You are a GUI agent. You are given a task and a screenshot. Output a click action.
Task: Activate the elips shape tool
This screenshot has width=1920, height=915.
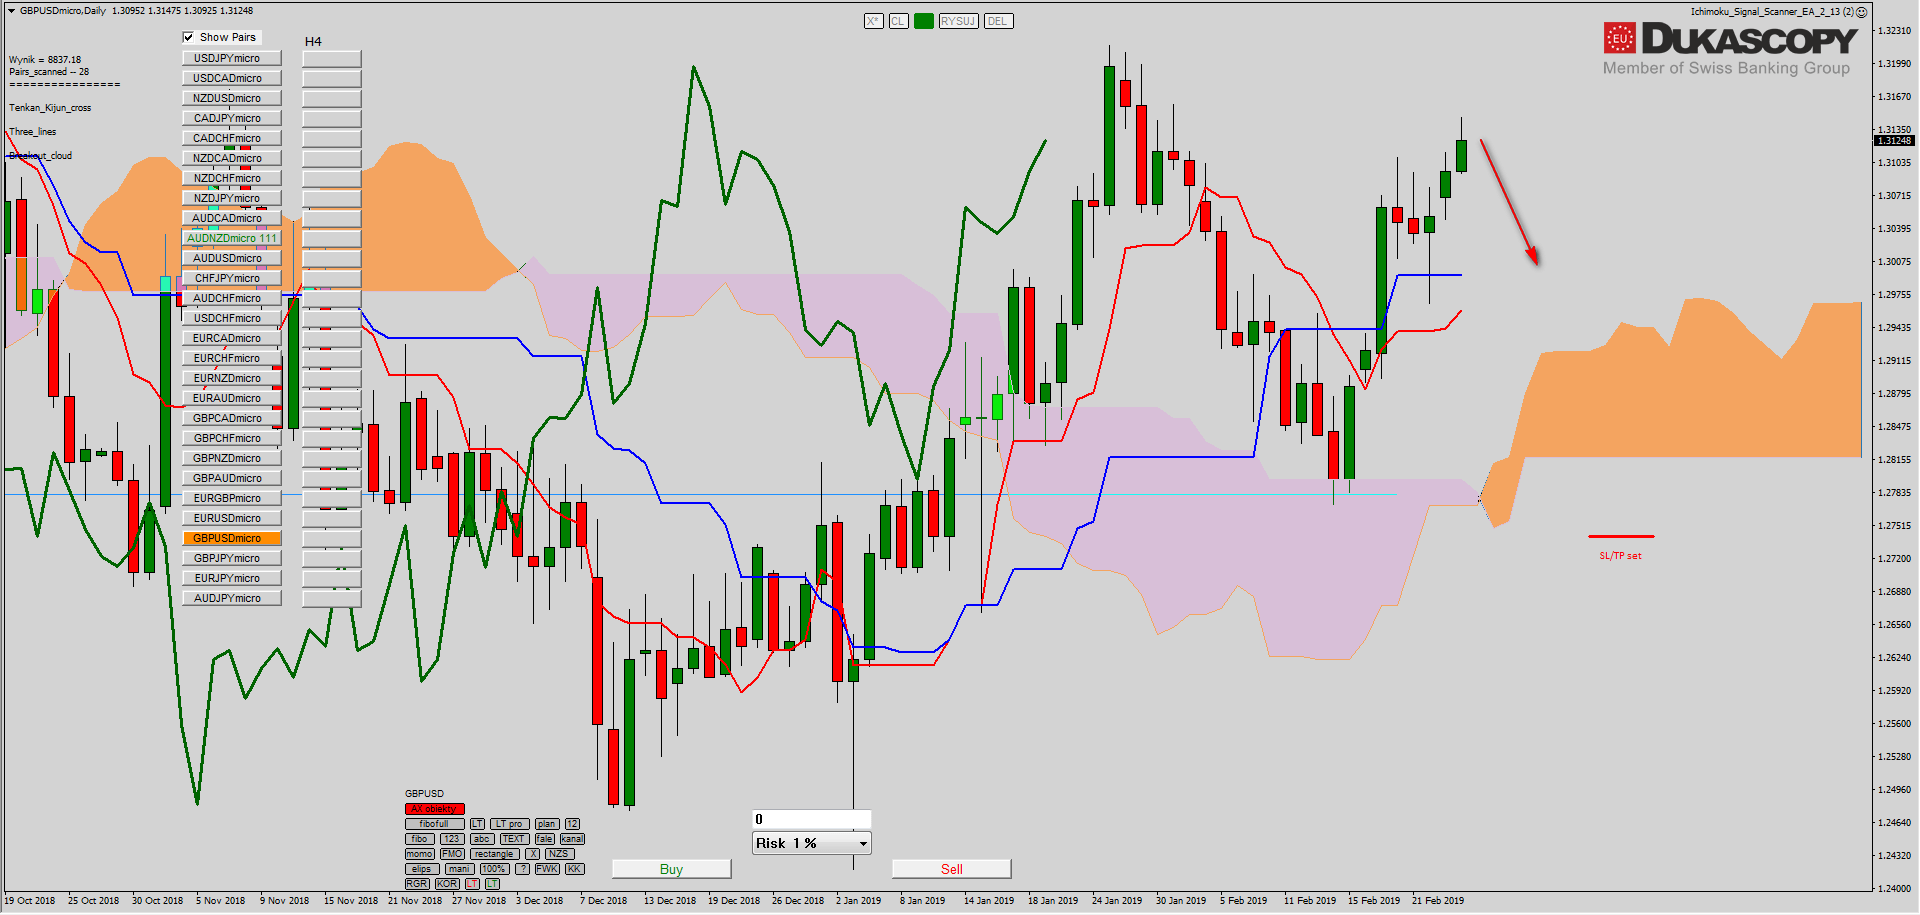[421, 869]
